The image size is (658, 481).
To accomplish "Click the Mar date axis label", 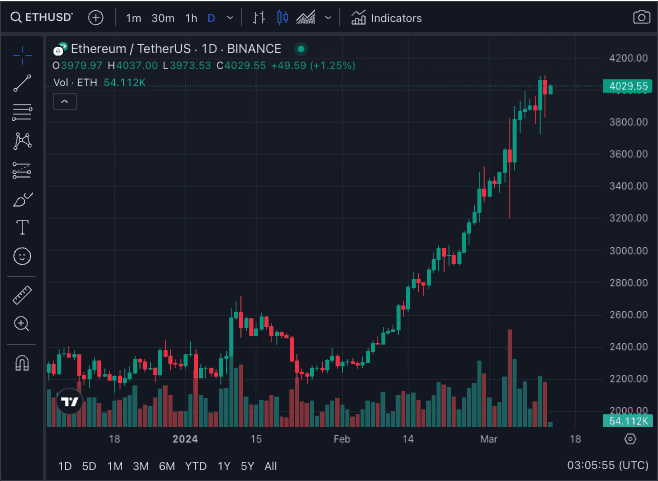I will 488,439.
